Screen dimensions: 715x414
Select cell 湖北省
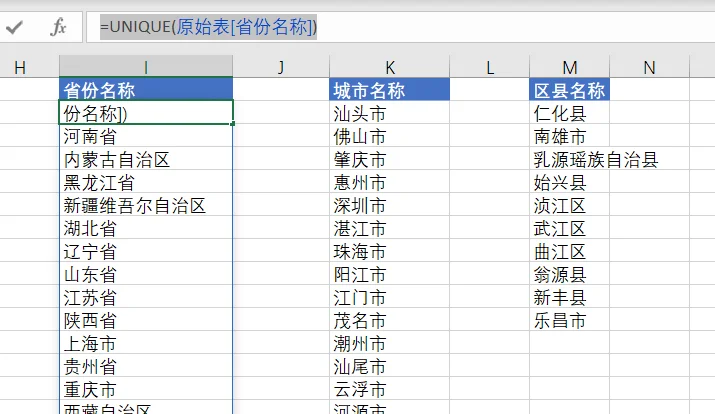pos(146,227)
